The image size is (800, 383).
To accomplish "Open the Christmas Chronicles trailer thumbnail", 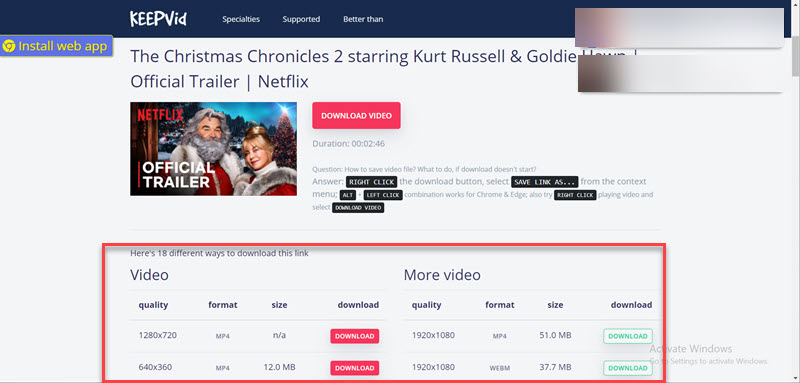I will click(213, 149).
